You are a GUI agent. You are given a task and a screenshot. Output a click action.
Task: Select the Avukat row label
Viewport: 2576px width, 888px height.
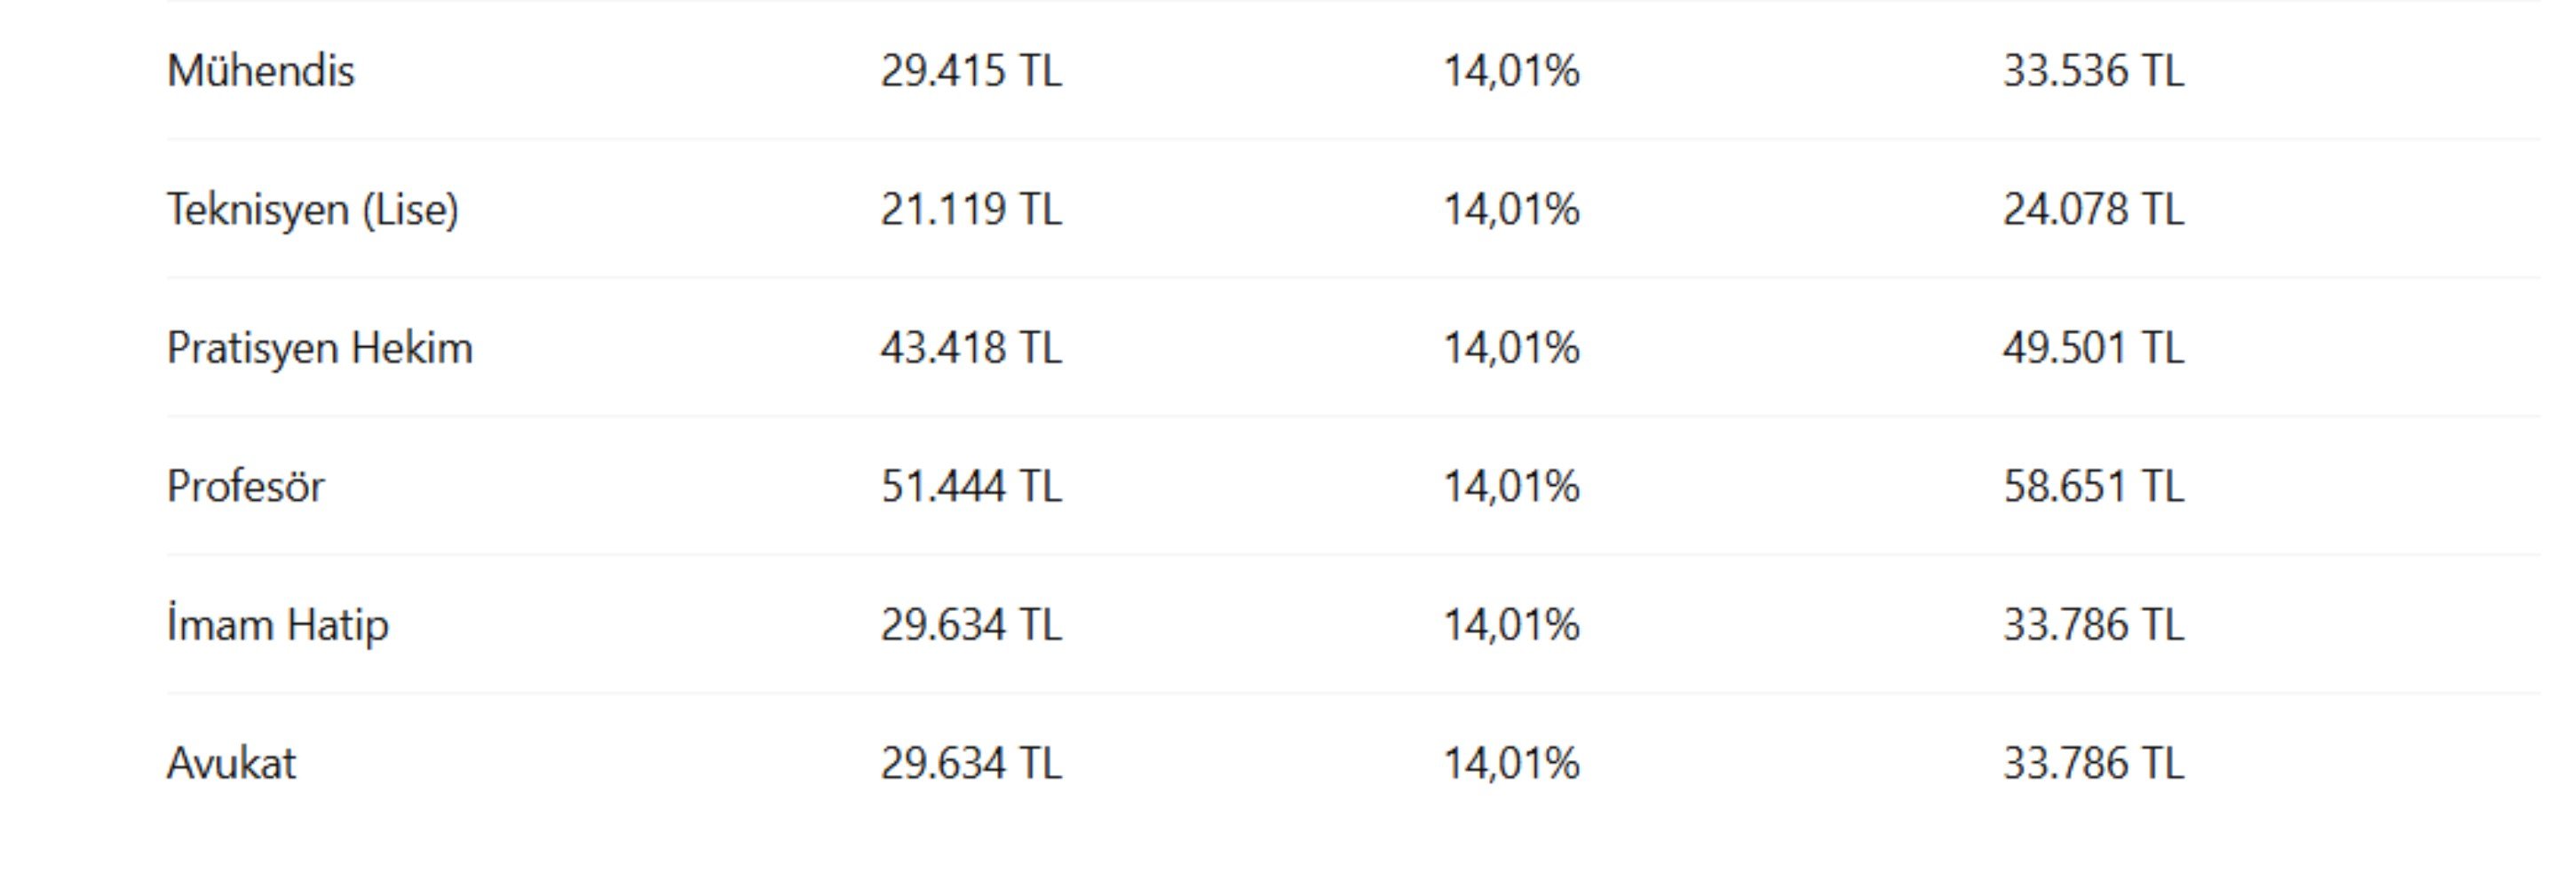[x=231, y=763]
